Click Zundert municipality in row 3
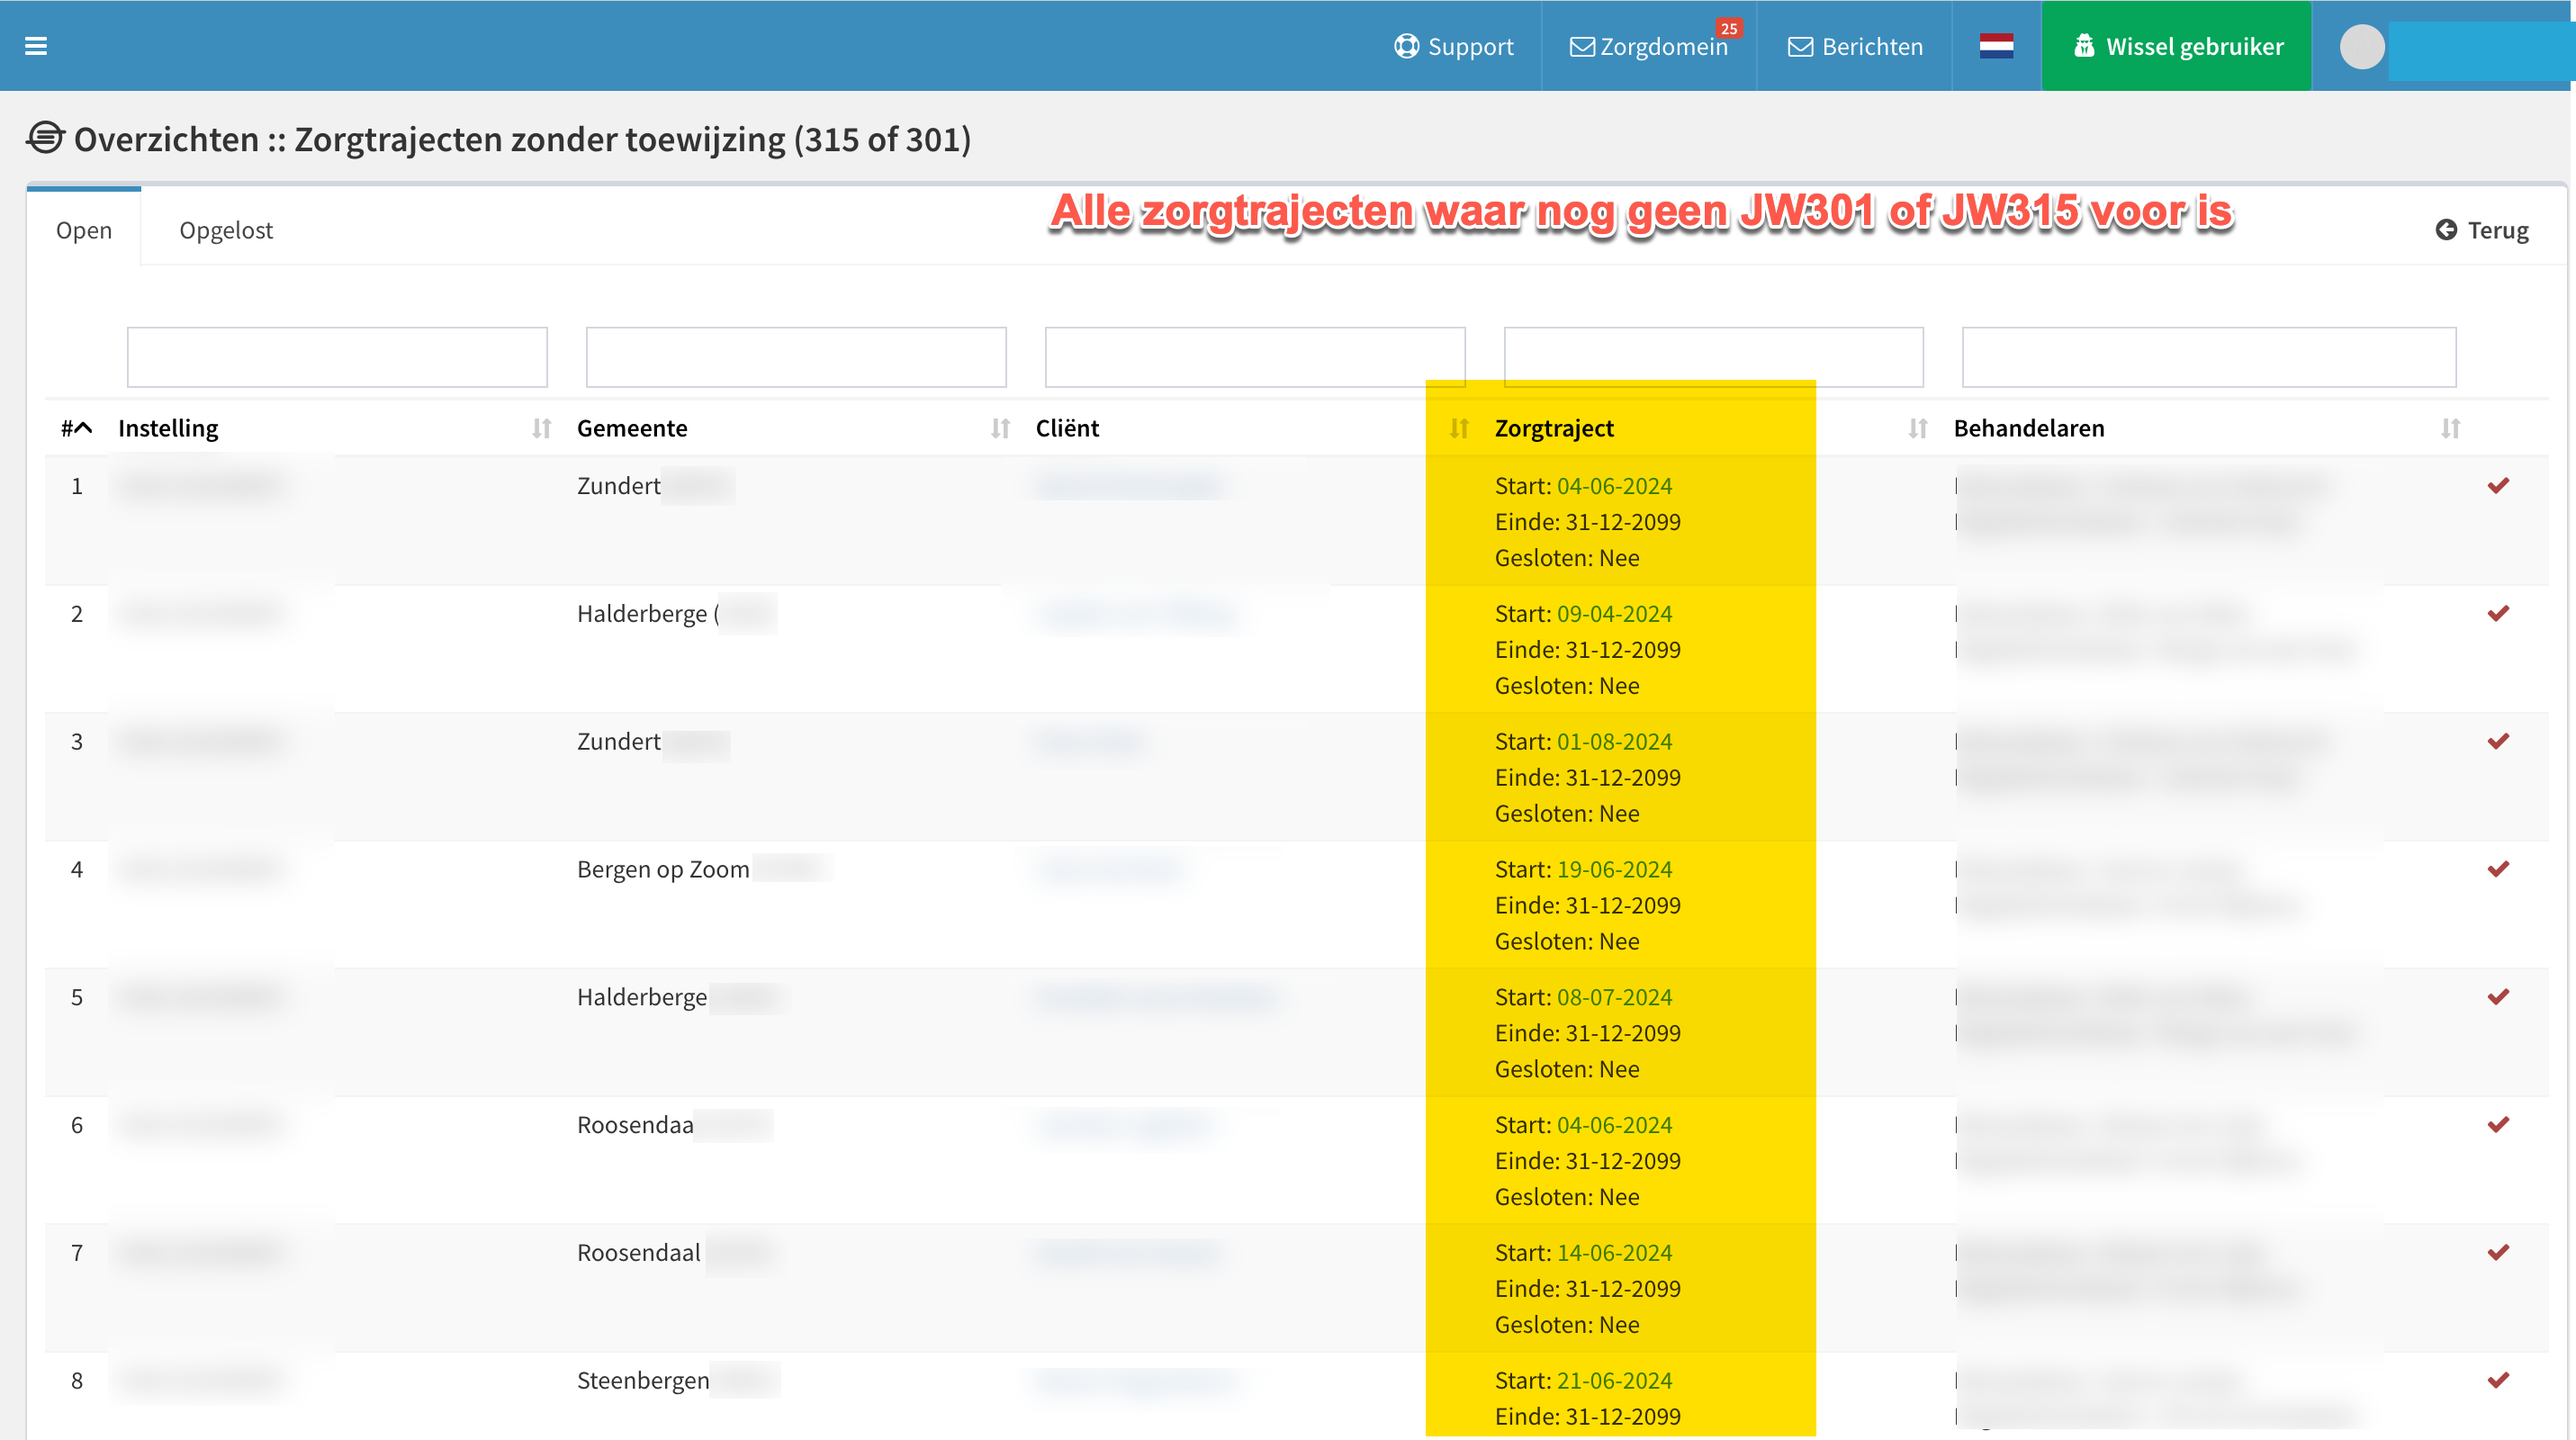The image size is (2576, 1440). click(618, 742)
